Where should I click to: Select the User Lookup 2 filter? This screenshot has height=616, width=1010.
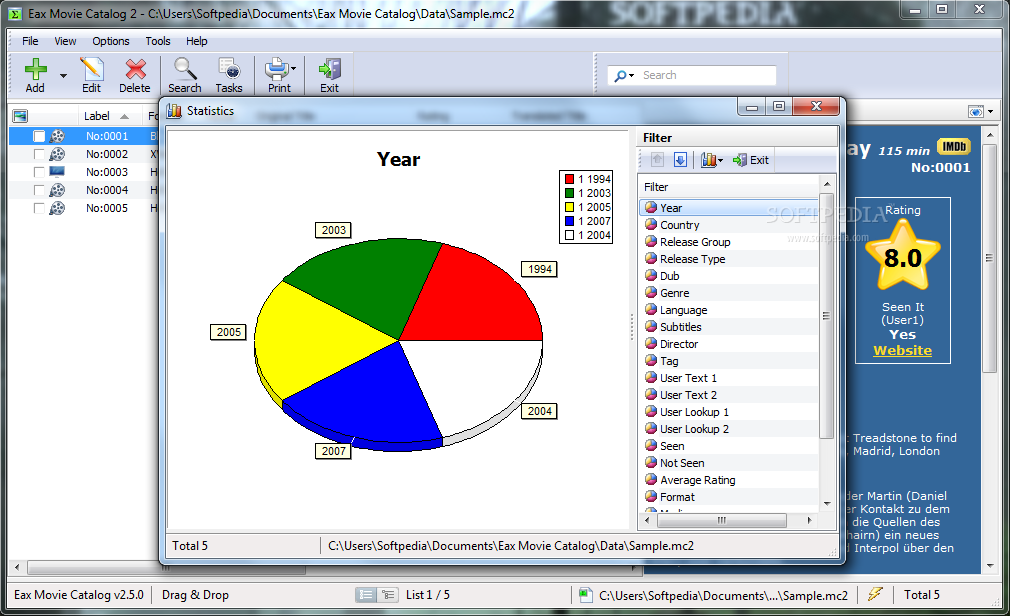tap(730, 428)
